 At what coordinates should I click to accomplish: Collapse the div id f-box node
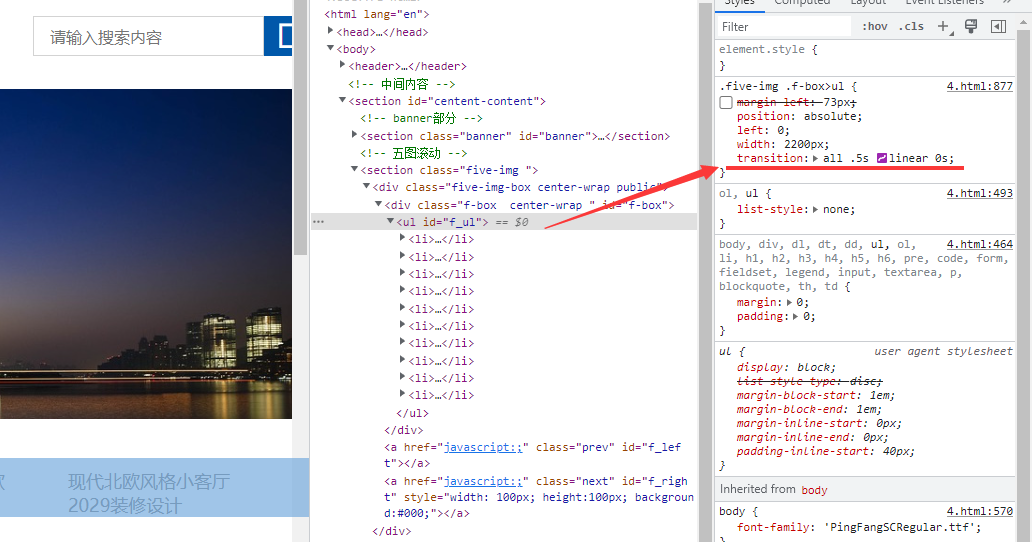(x=378, y=204)
